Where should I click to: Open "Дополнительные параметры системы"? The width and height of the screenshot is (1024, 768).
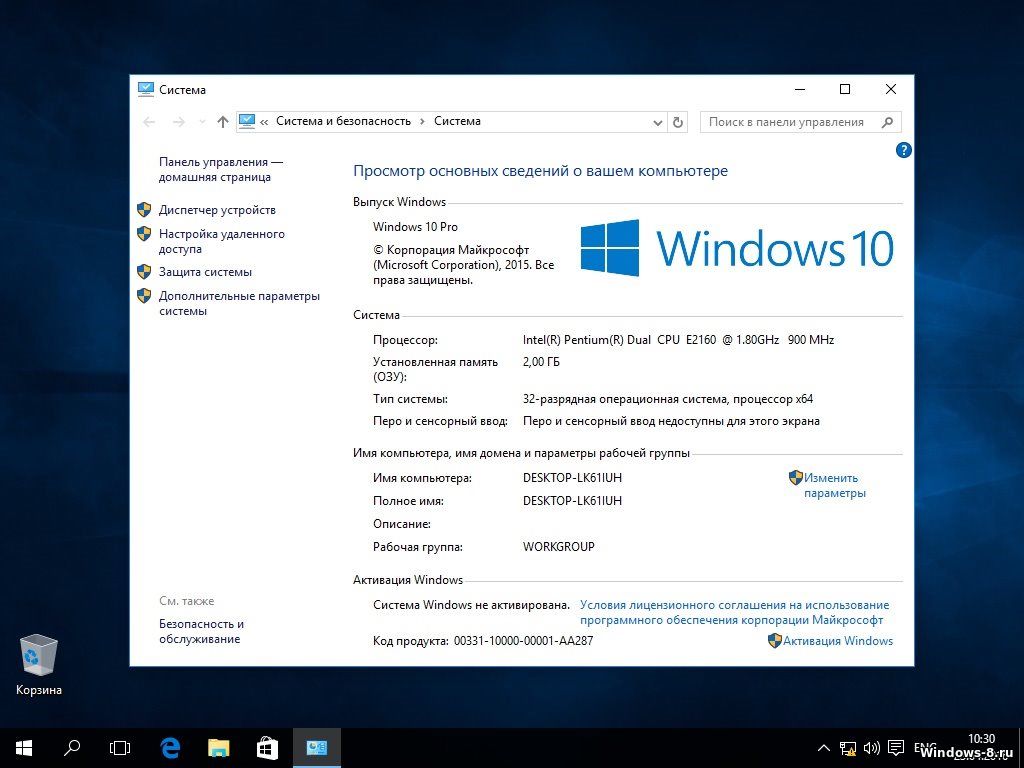click(239, 303)
